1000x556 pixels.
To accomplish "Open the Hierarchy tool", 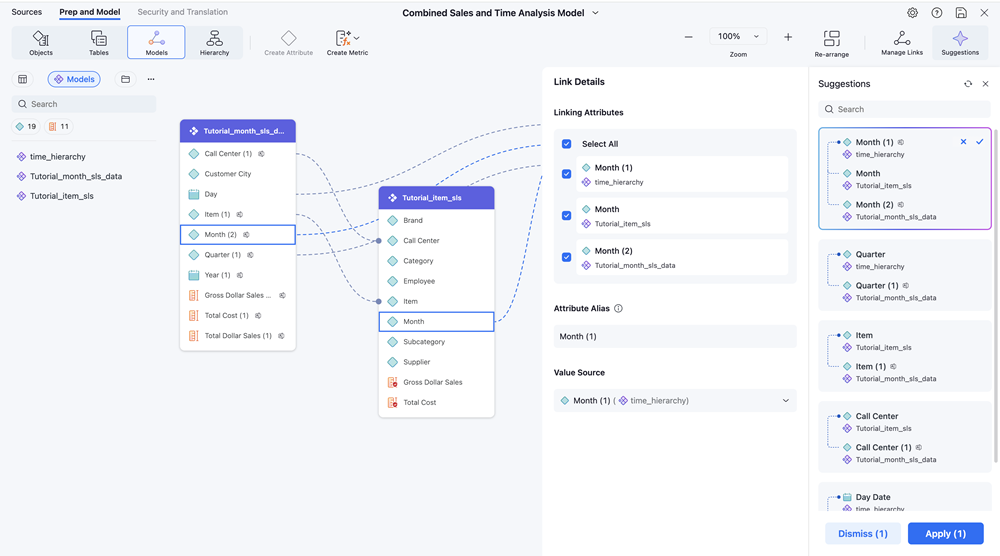I will [214, 42].
